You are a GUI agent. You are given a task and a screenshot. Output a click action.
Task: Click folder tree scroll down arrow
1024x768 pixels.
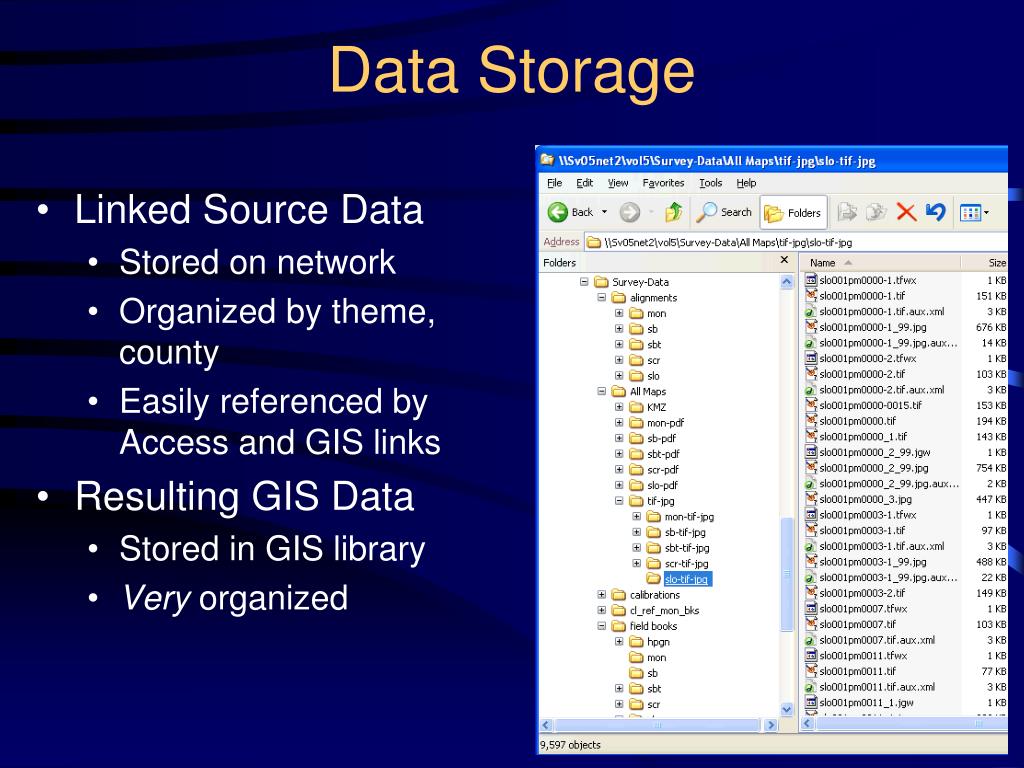[786, 709]
